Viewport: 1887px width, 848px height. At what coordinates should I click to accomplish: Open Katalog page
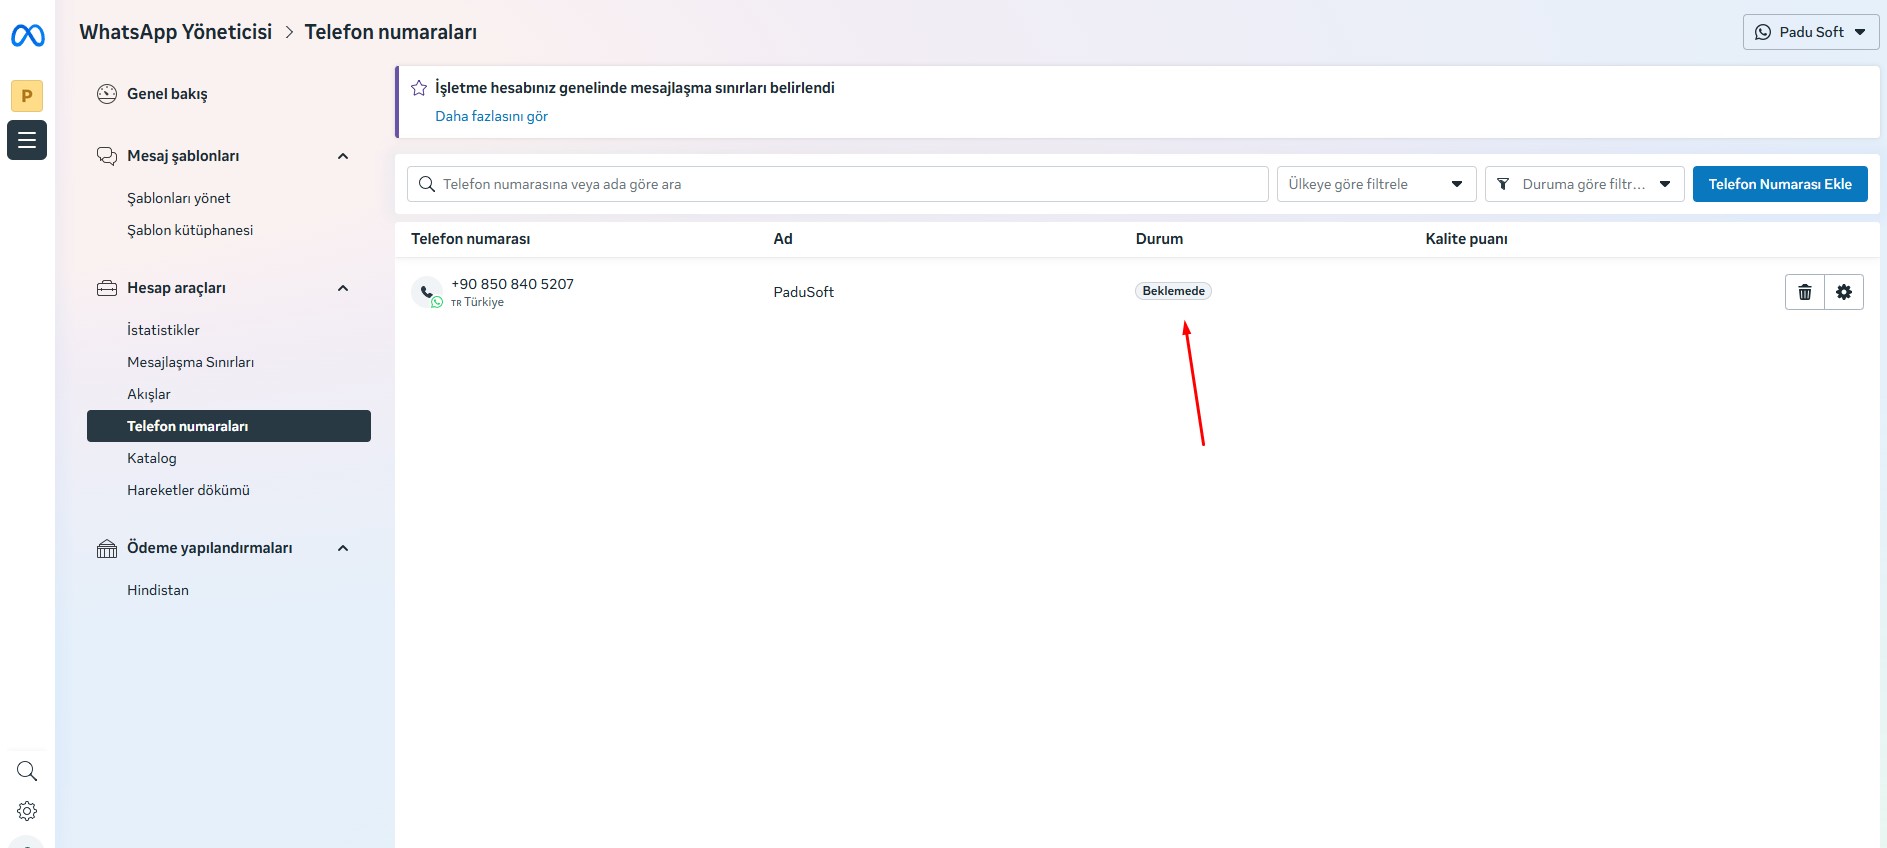pos(152,458)
